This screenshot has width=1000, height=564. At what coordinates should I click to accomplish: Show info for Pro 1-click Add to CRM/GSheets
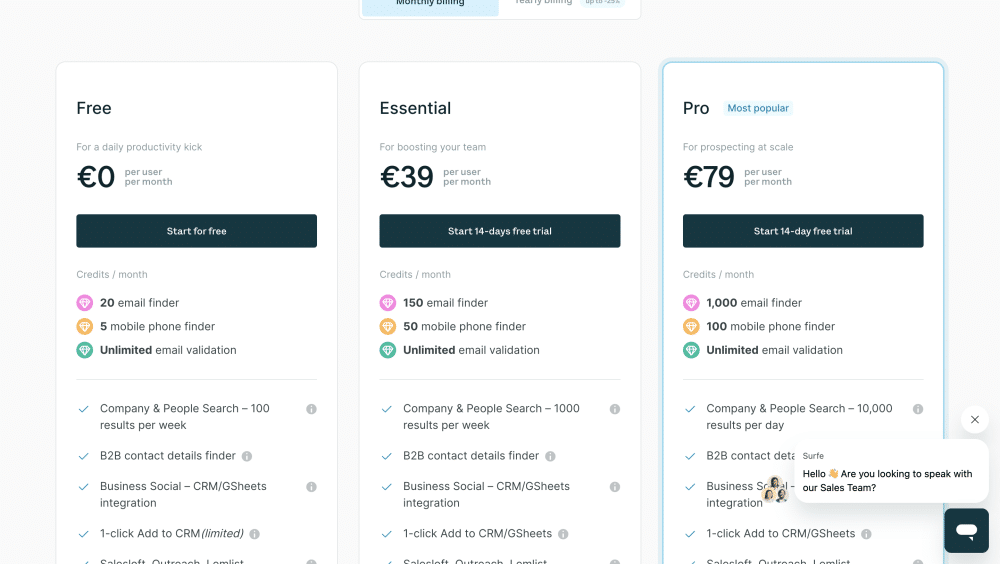(x=866, y=534)
